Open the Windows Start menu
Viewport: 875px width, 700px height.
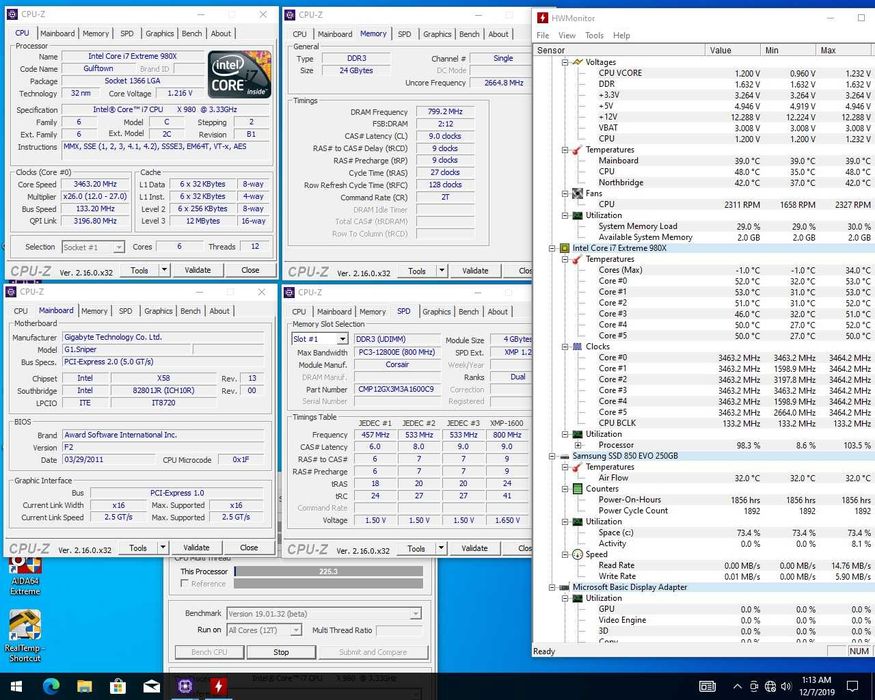click(16, 686)
